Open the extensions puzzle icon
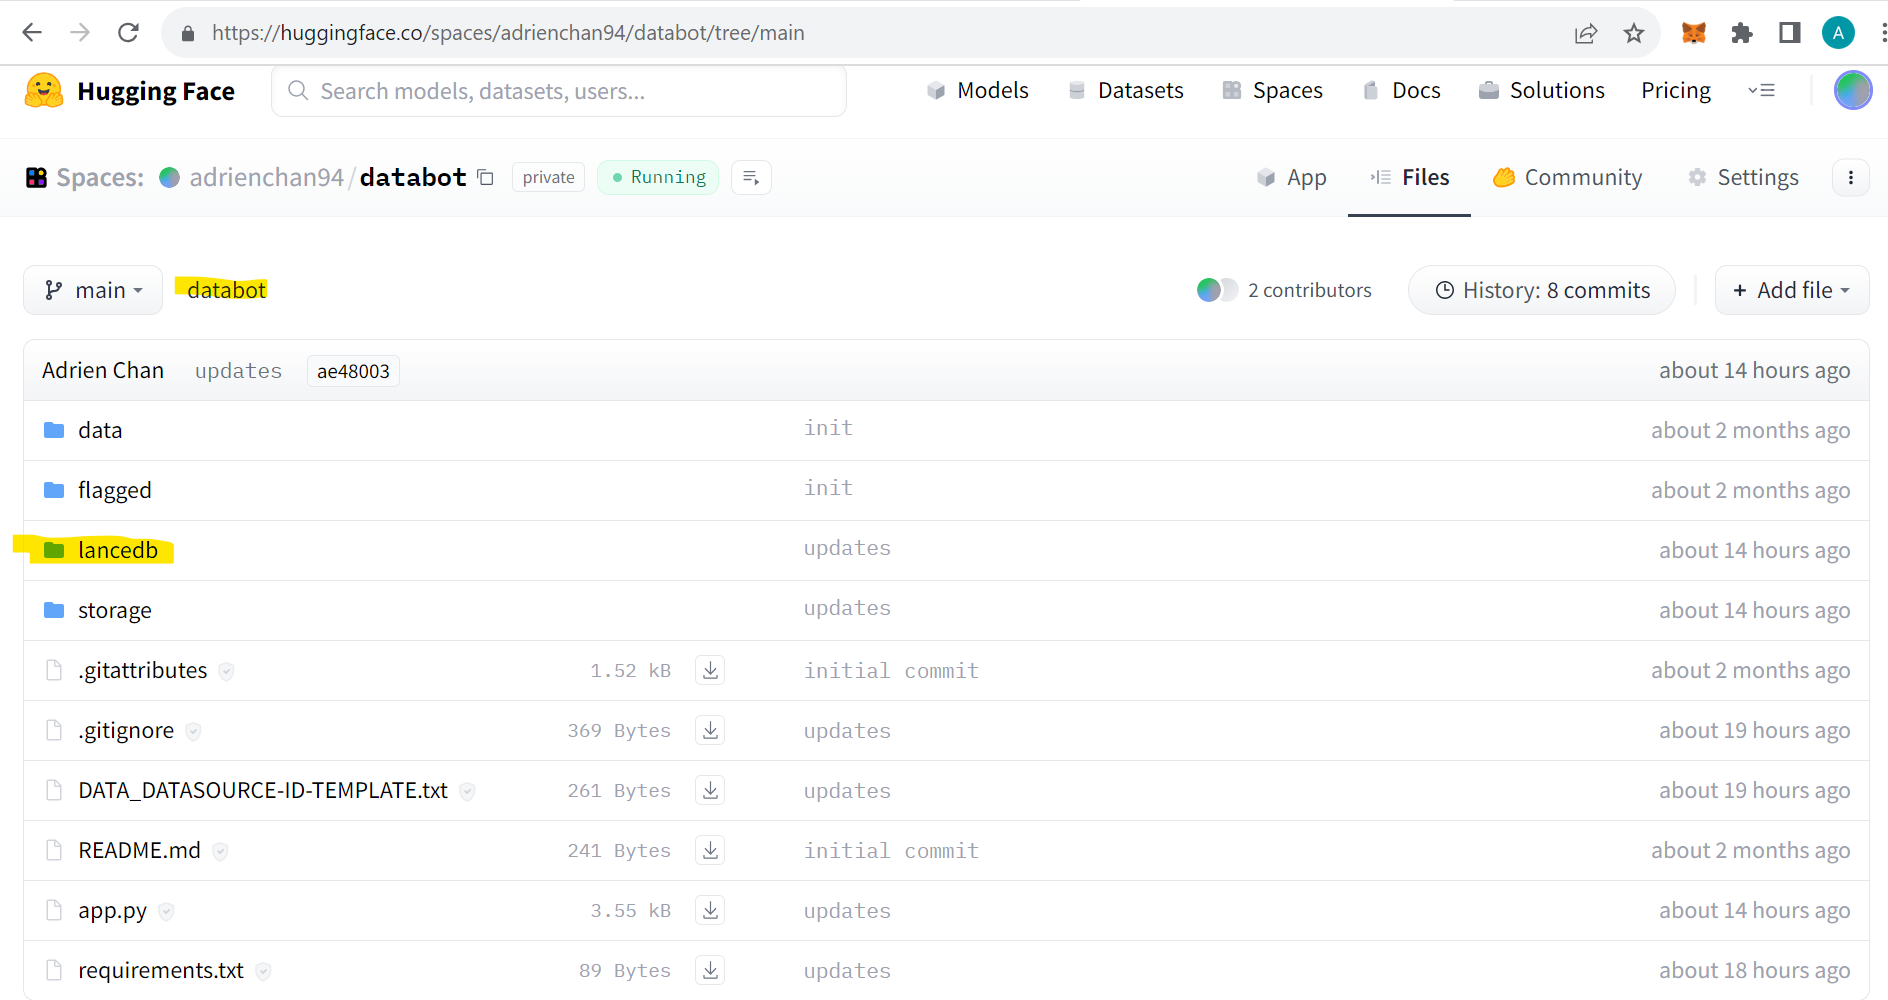The height and width of the screenshot is (1000, 1888). [1742, 33]
